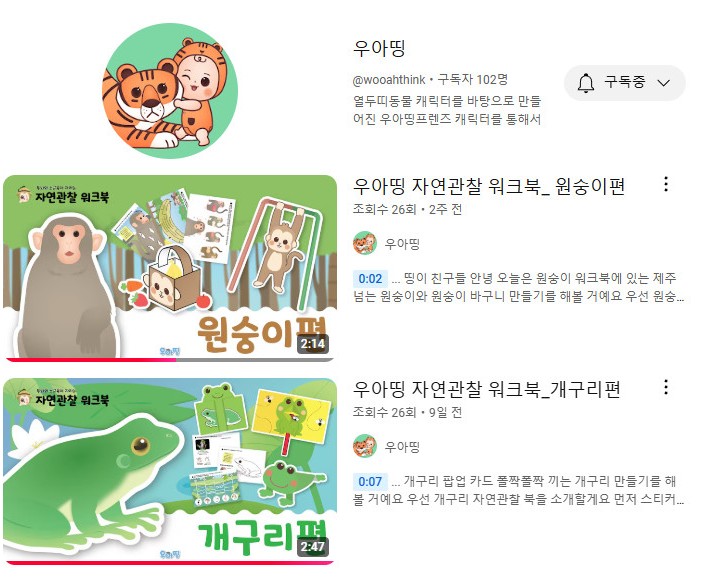Open the 구독중 subscribed button
Viewport: 705px width, 588px height.
pos(625,83)
